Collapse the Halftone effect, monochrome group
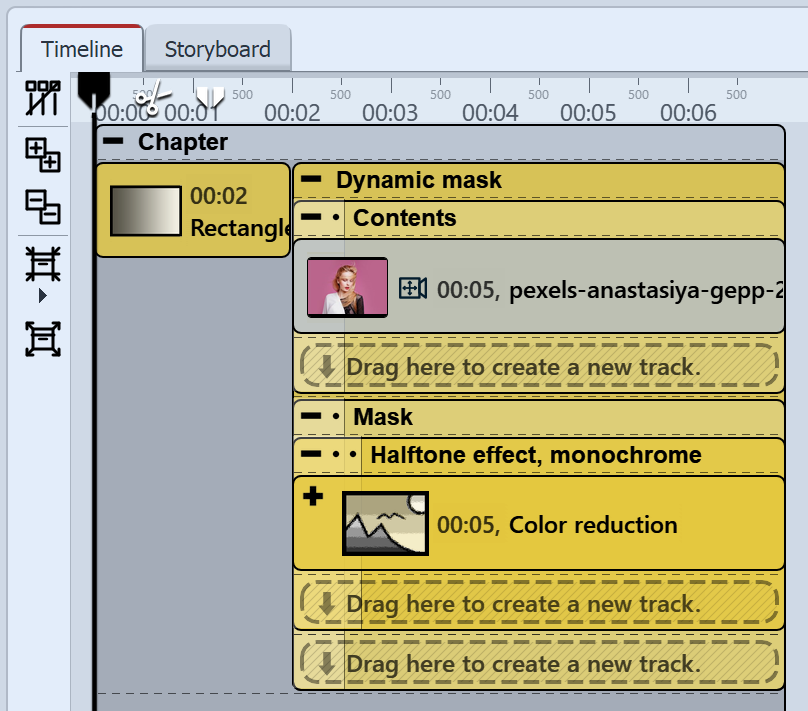 coord(311,454)
